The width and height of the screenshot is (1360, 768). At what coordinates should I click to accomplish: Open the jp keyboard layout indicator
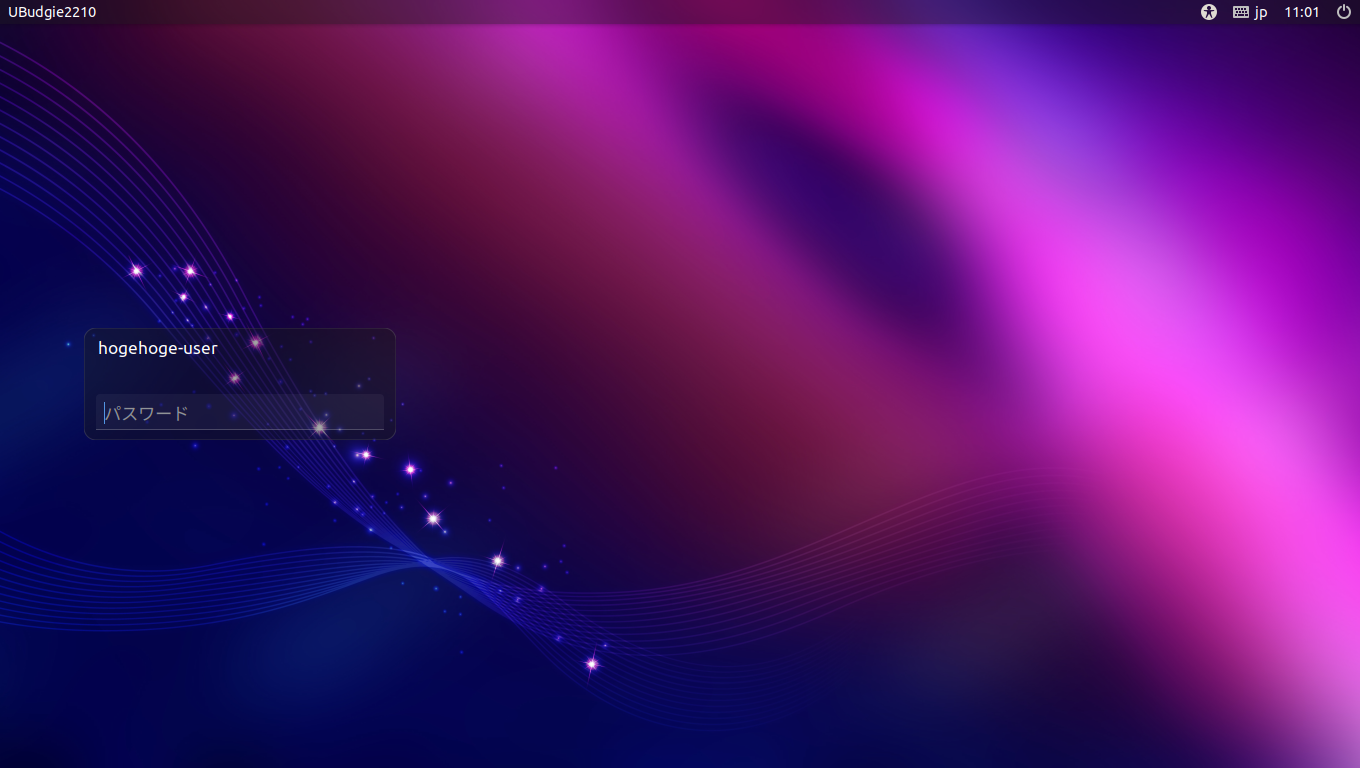pos(1250,12)
